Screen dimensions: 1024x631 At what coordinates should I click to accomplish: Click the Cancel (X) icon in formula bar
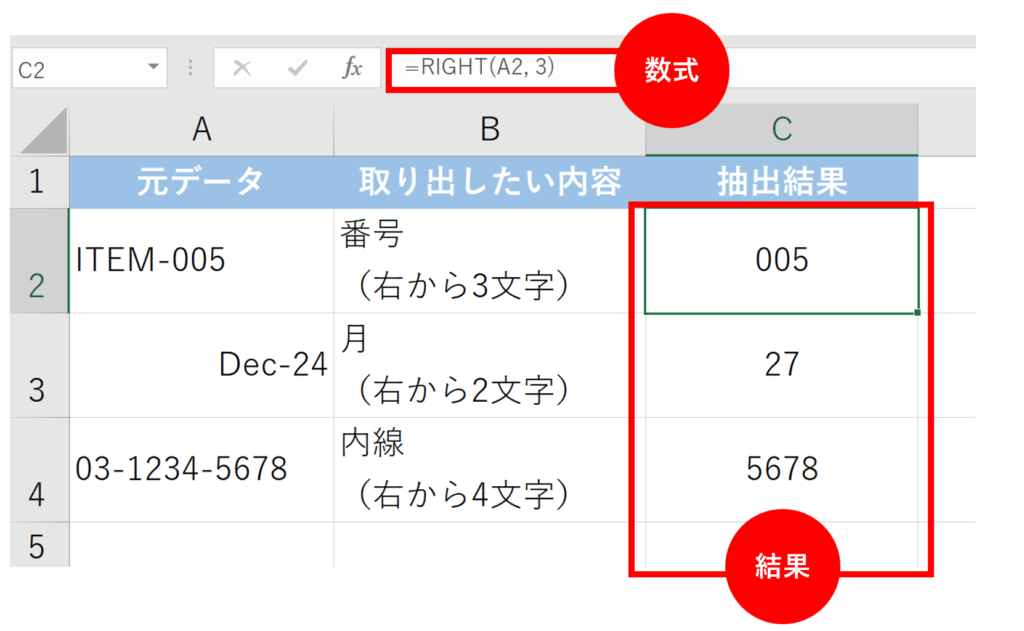[x=241, y=68]
